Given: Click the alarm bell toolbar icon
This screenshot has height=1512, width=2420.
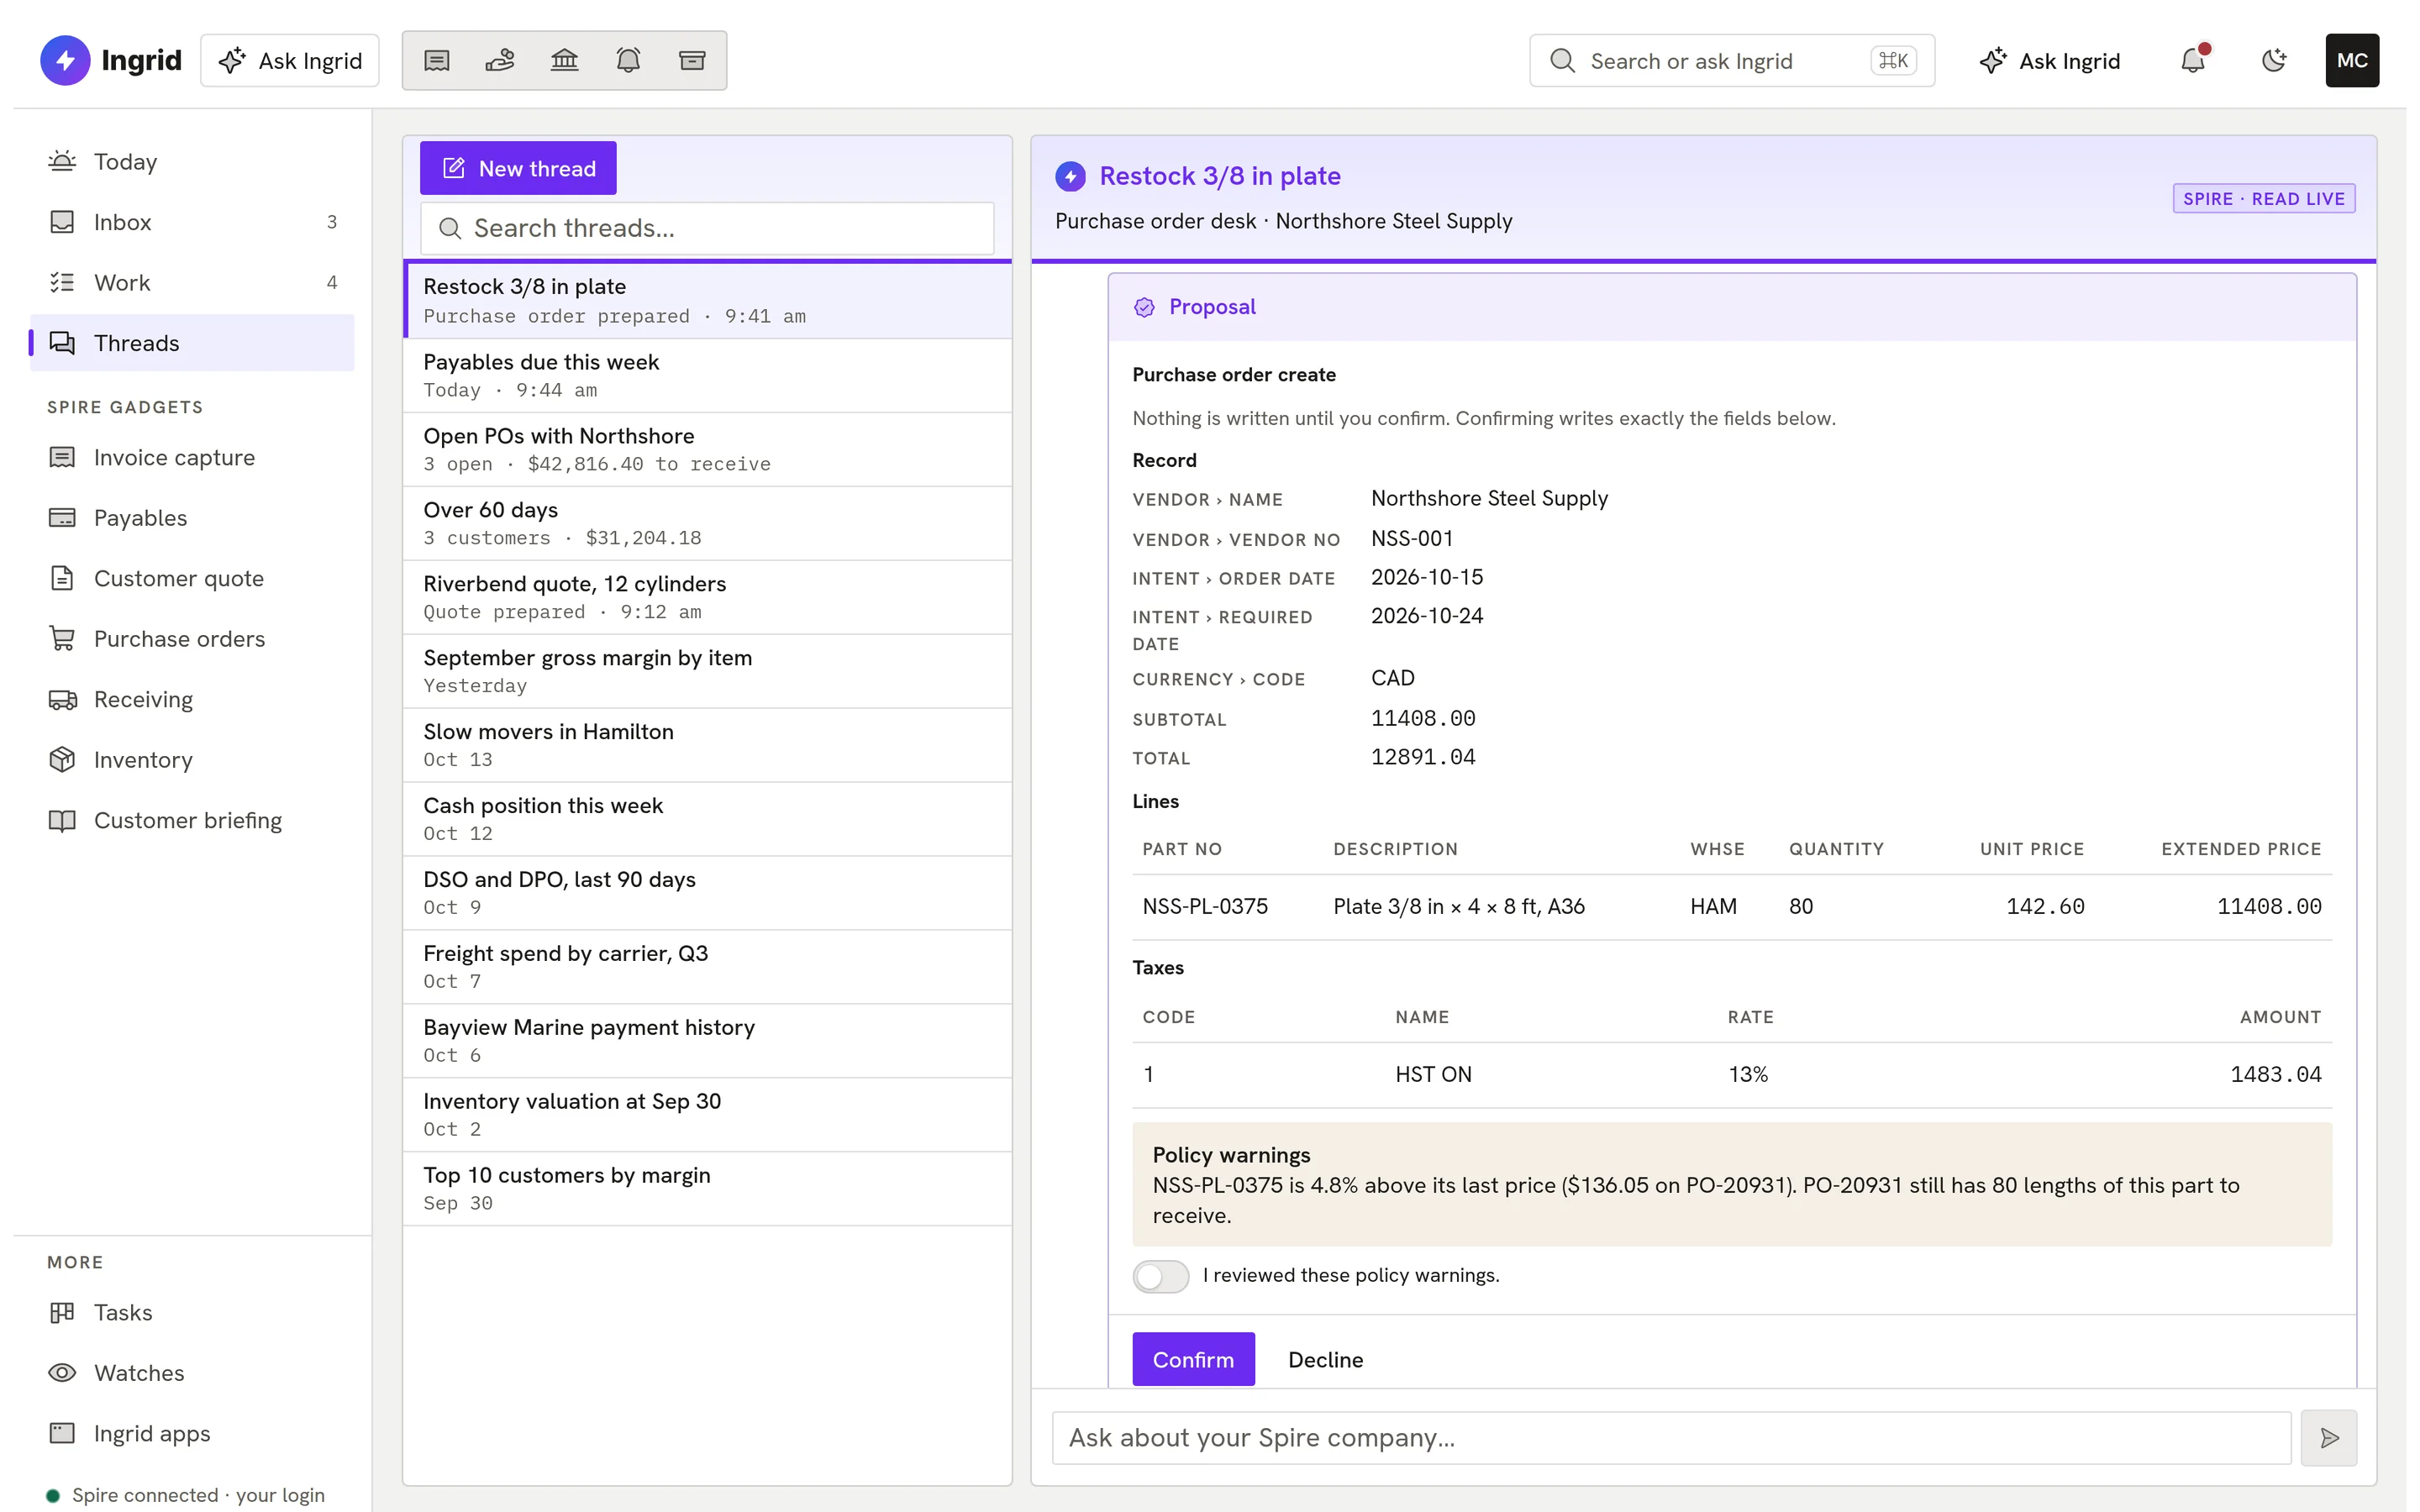Looking at the screenshot, I should [x=628, y=61].
